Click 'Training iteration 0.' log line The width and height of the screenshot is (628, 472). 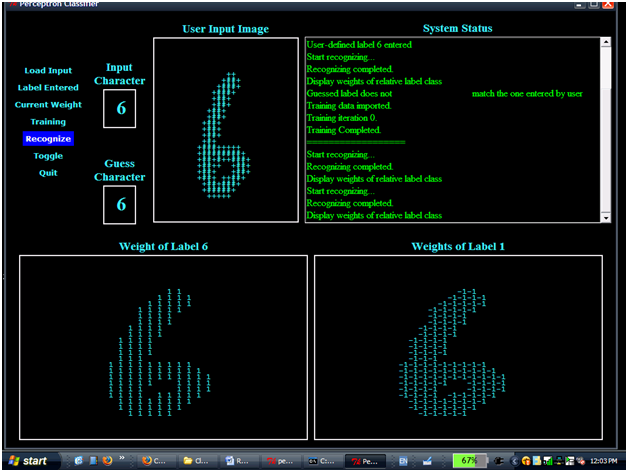click(342, 118)
